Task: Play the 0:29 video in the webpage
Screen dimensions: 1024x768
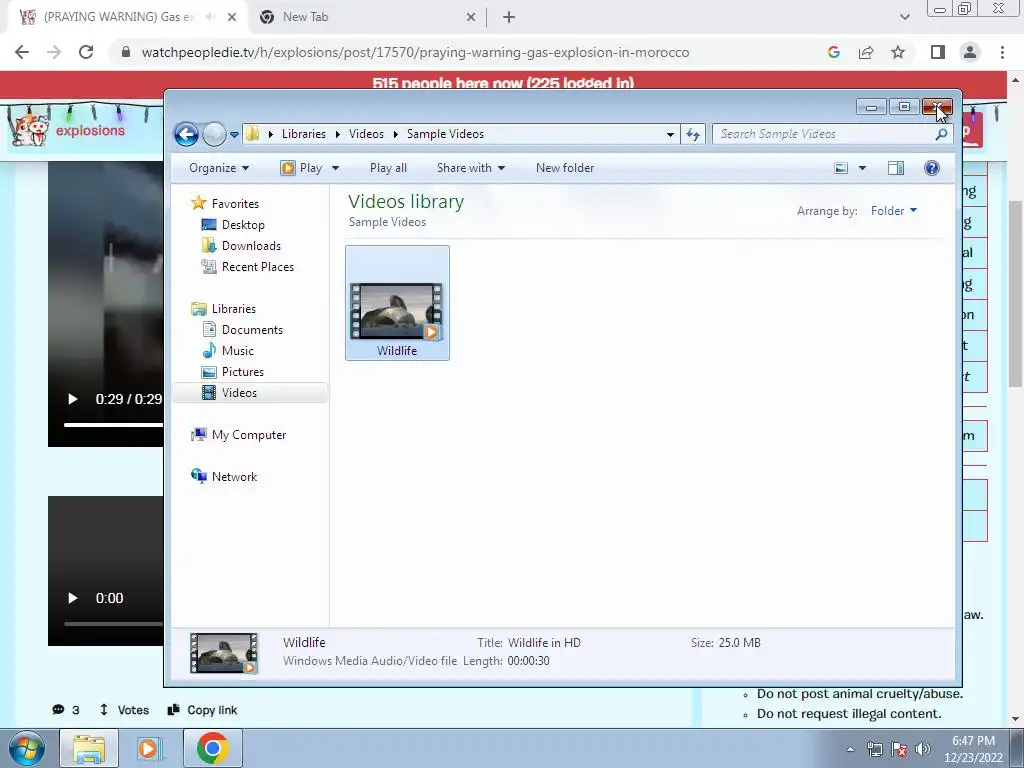Action: tap(72, 399)
